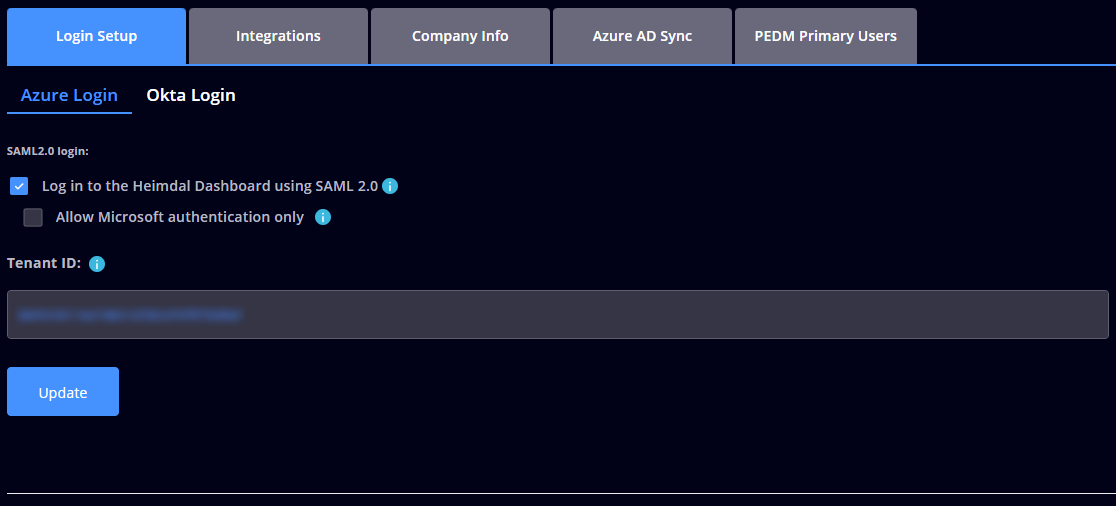Switch to the Login Setup tab

(96, 36)
